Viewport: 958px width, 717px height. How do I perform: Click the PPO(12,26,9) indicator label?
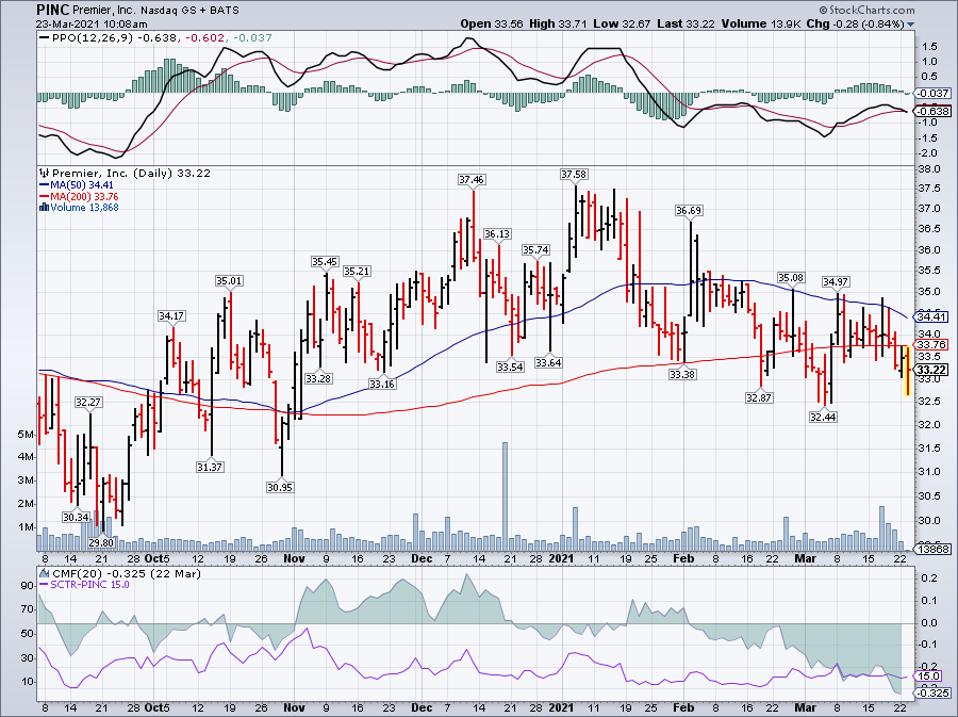(92, 38)
